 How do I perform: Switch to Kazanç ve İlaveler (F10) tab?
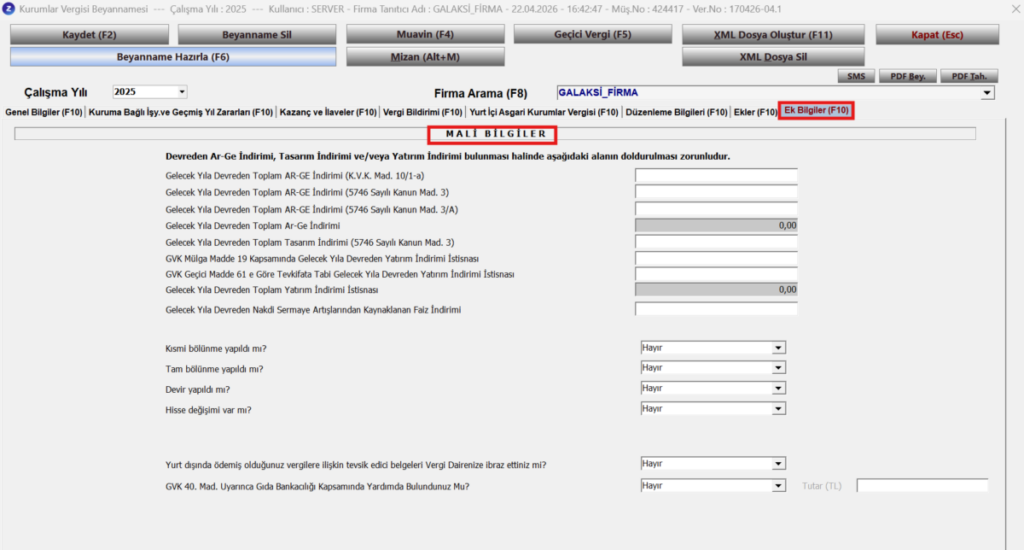point(328,112)
